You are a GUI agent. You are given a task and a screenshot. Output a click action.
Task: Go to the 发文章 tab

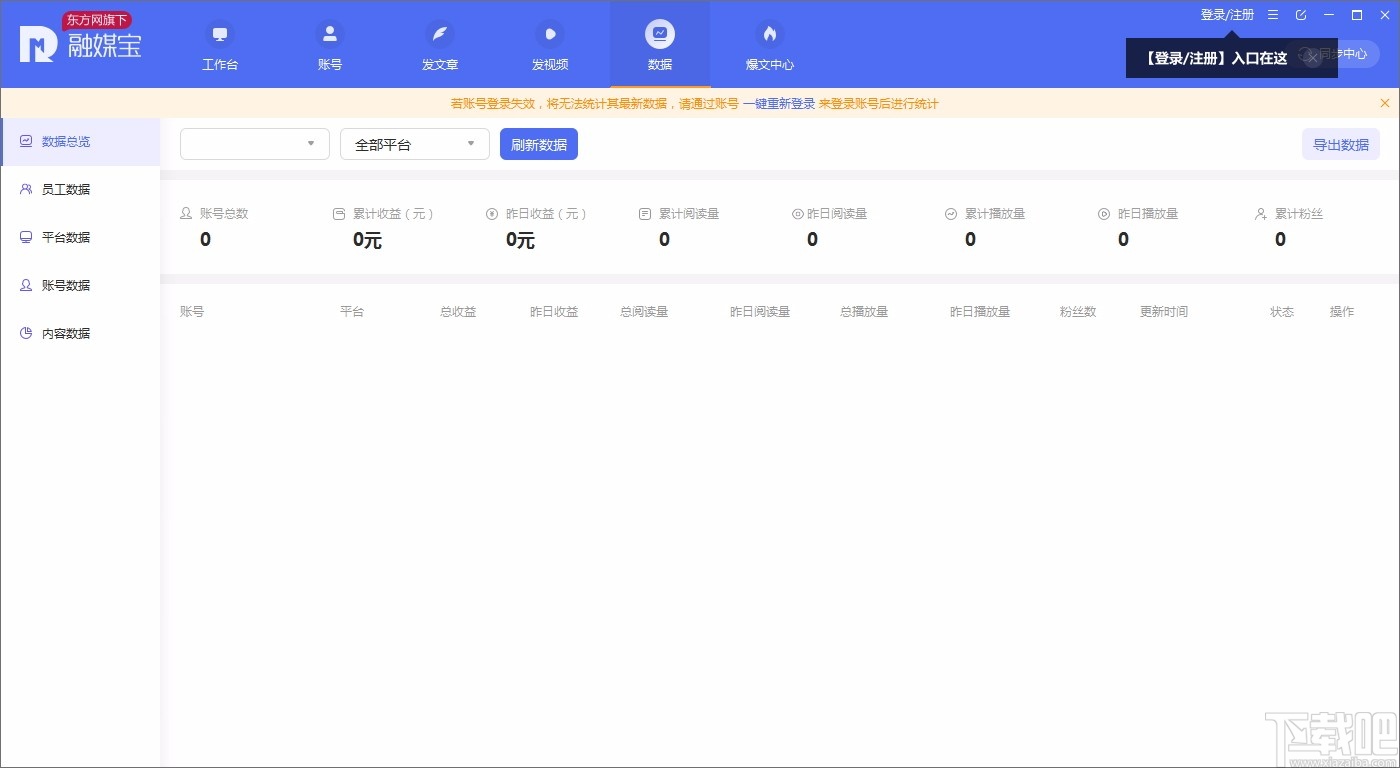(440, 47)
